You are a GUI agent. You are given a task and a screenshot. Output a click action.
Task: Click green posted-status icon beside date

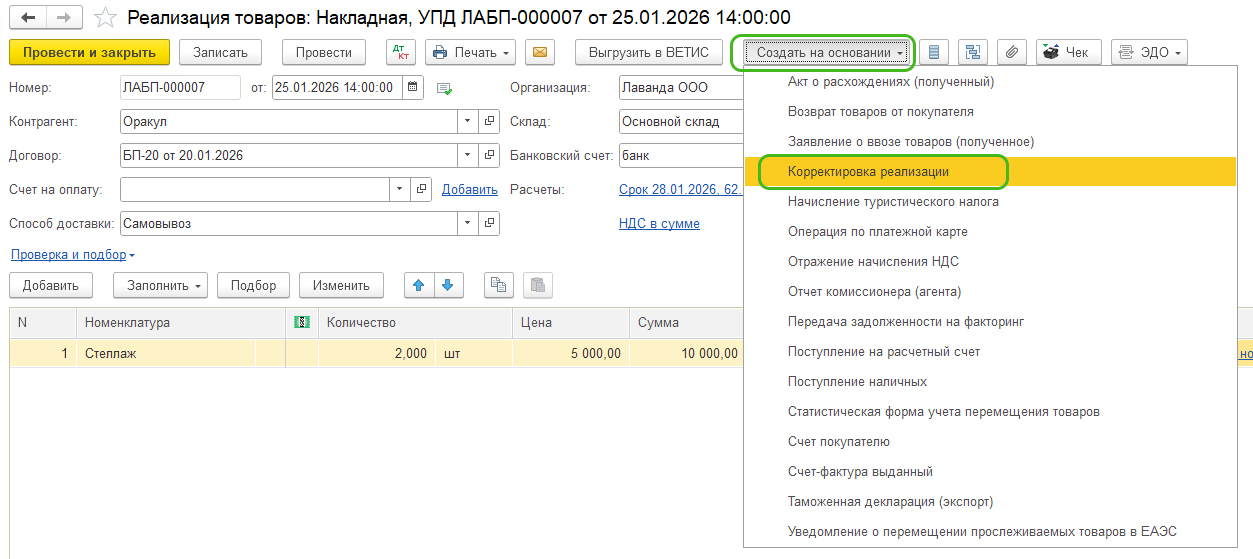point(444,88)
